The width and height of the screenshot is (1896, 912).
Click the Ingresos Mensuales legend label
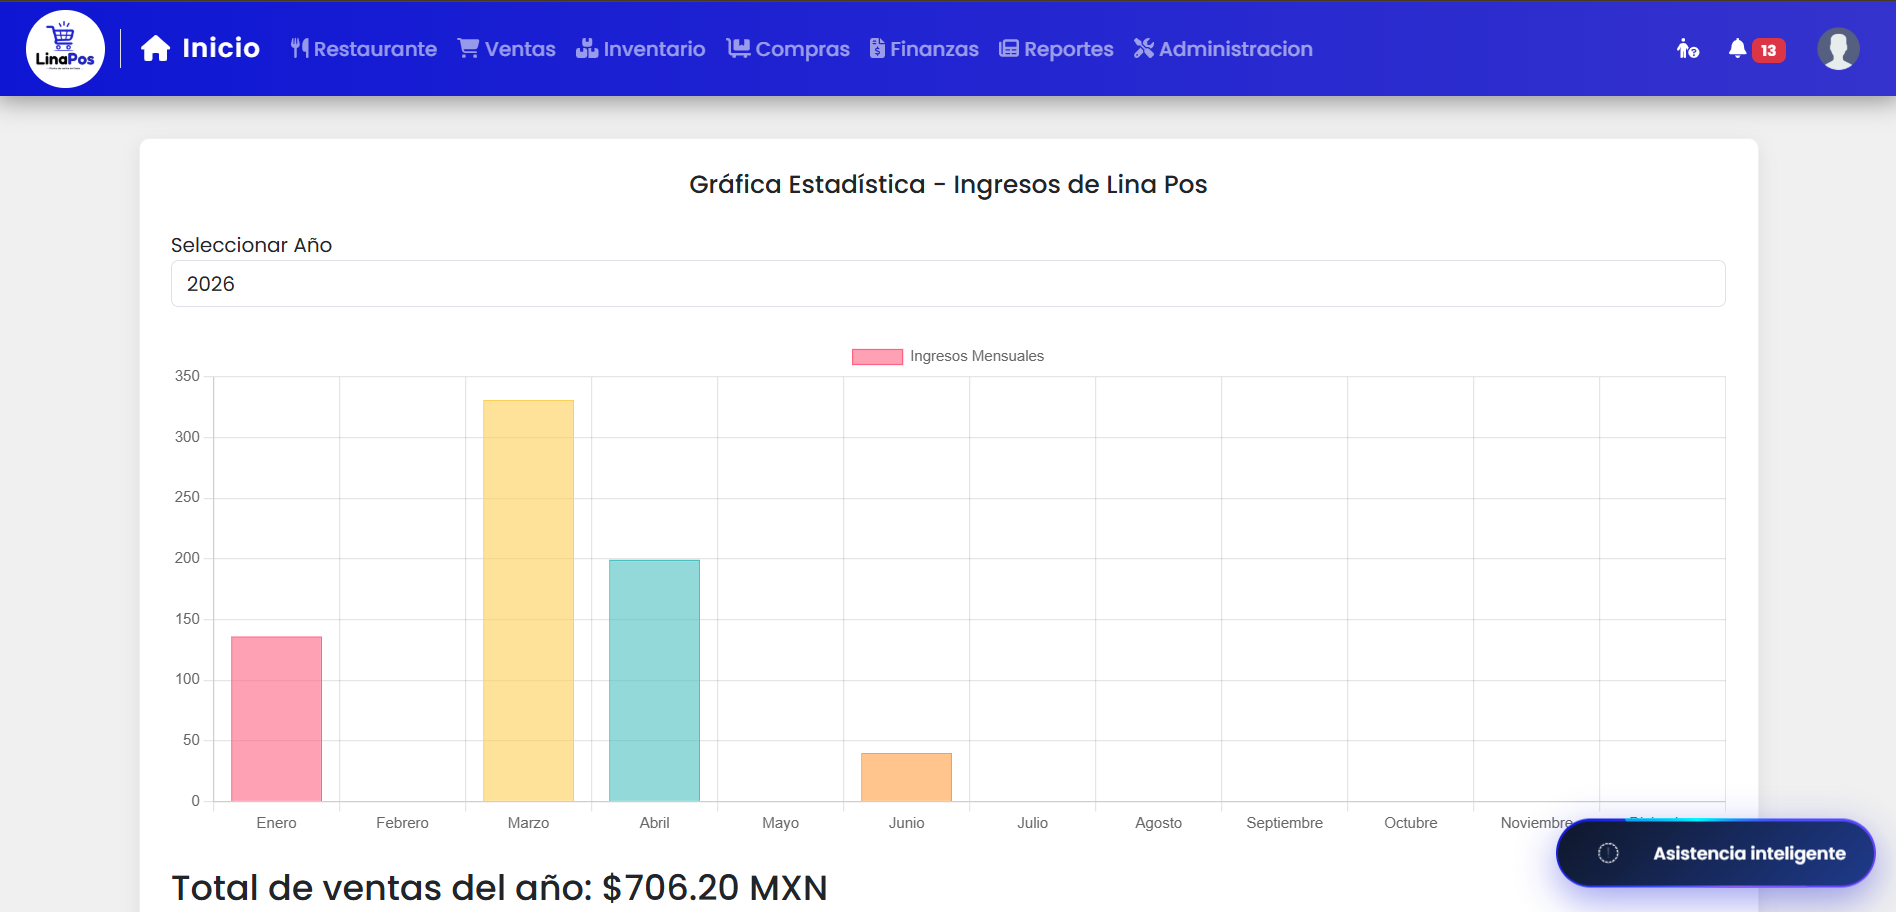(977, 356)
